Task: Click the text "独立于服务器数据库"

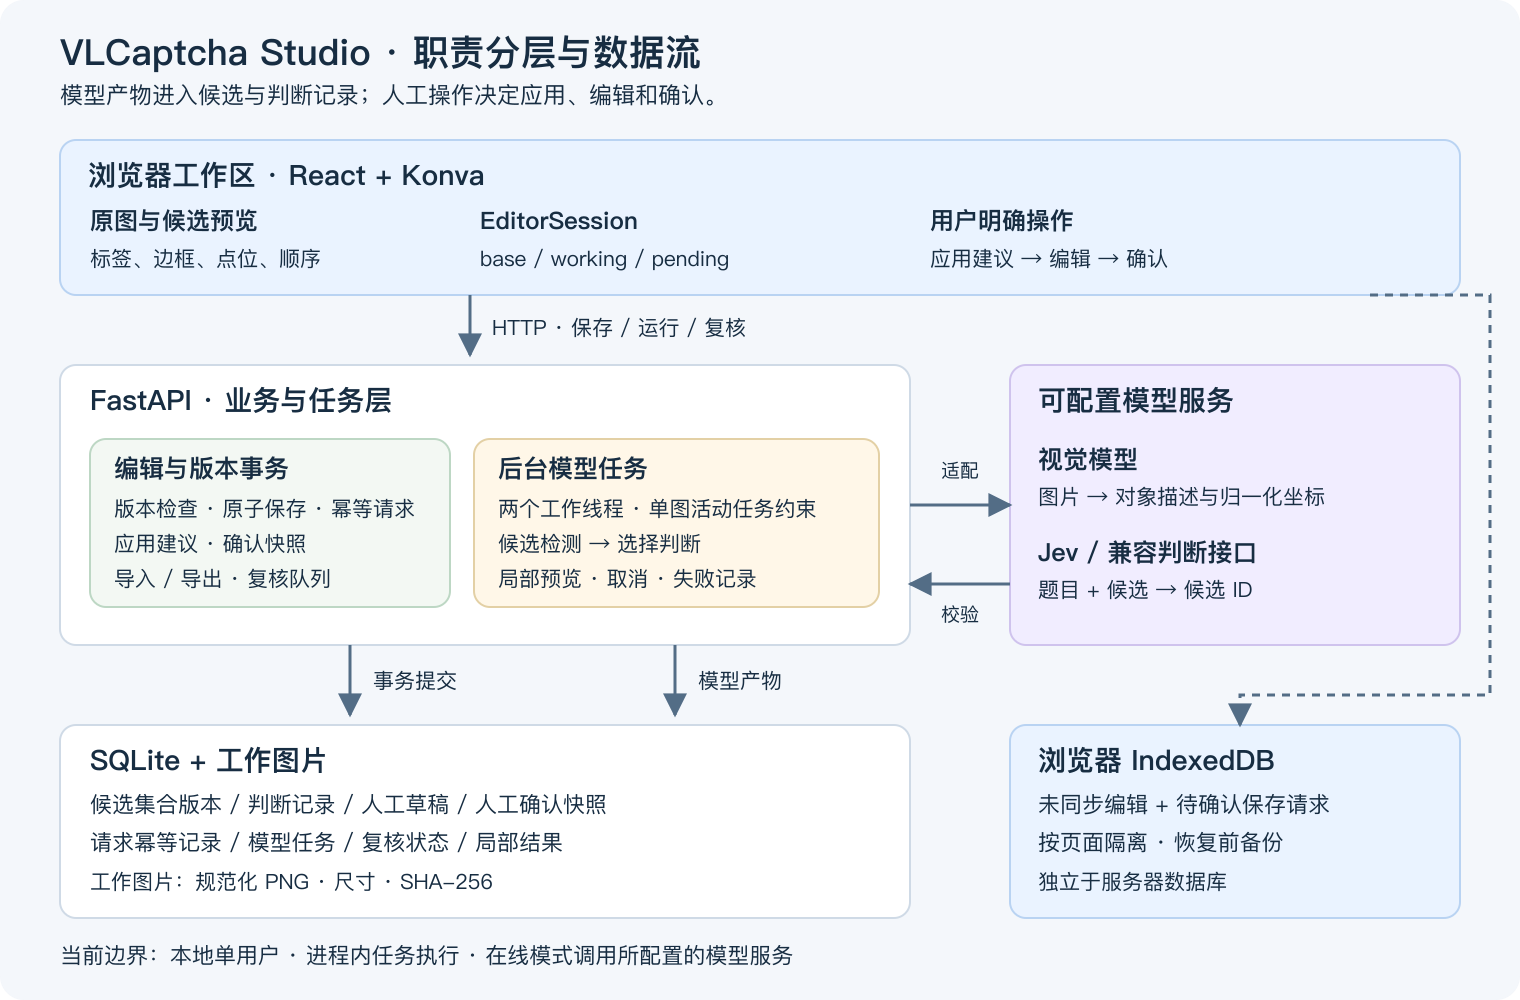Action: pyautogui.click(x=1132, y=882)
